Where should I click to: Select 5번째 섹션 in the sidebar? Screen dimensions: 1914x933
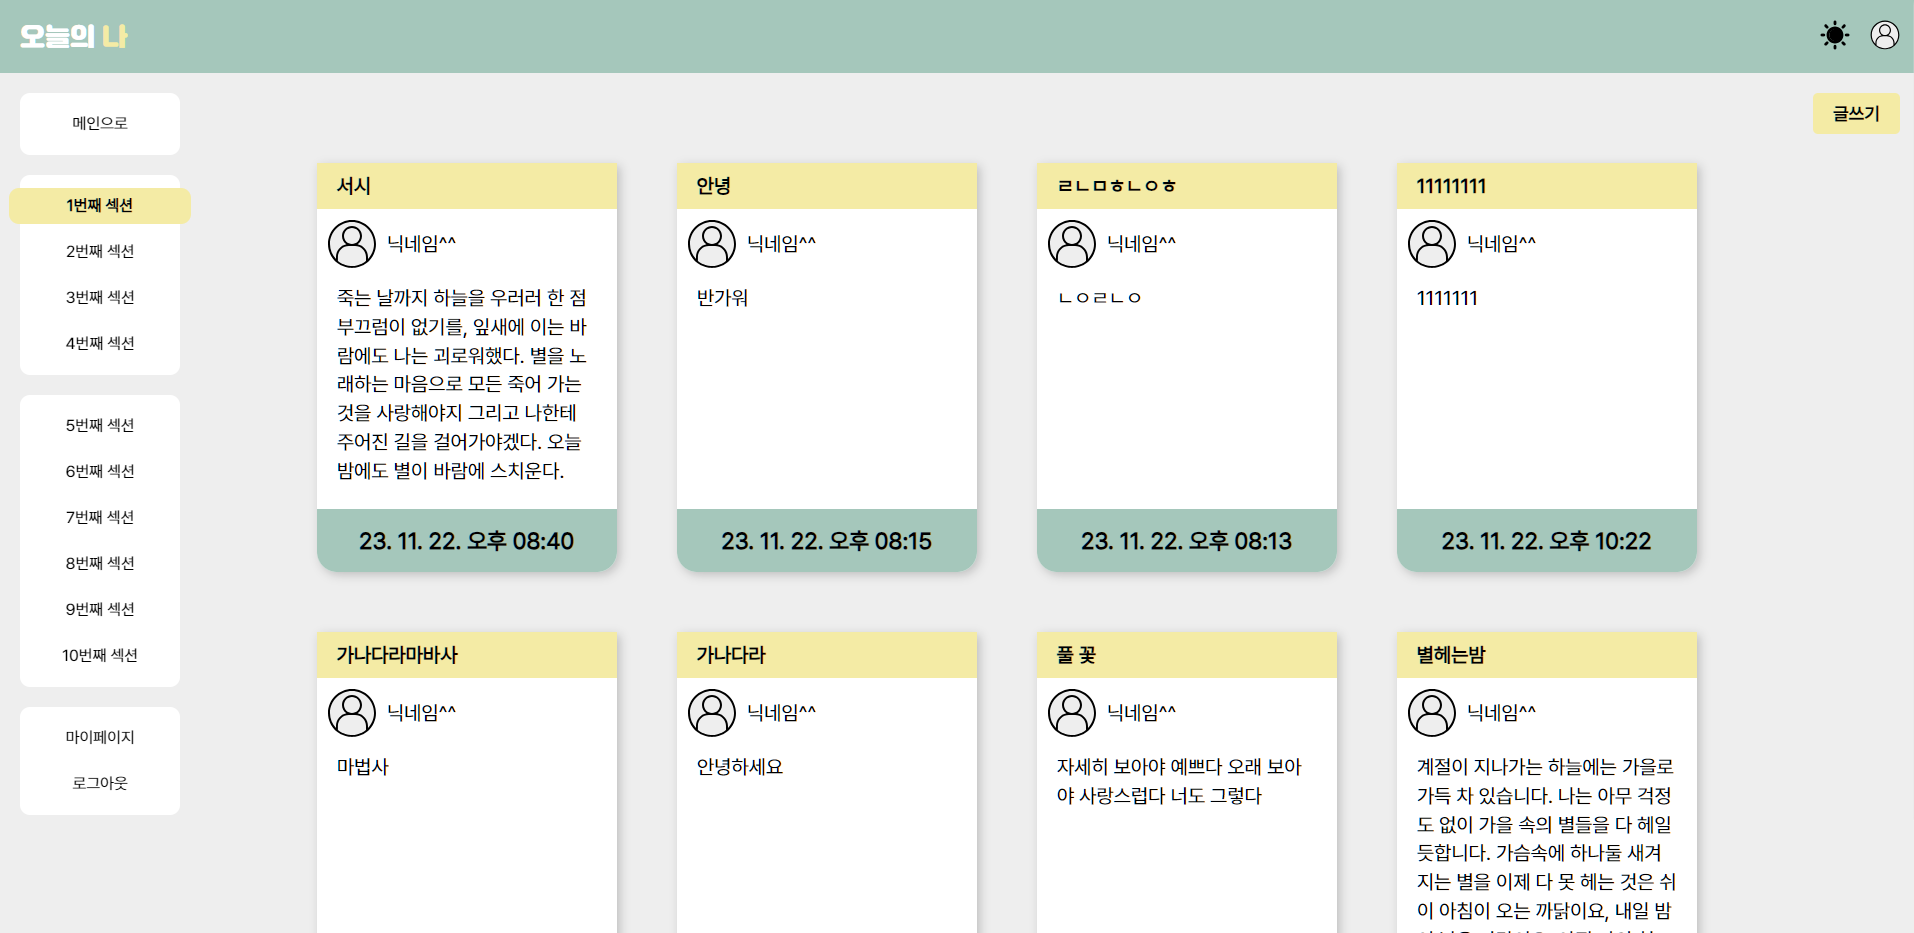(x=100, y=425)
